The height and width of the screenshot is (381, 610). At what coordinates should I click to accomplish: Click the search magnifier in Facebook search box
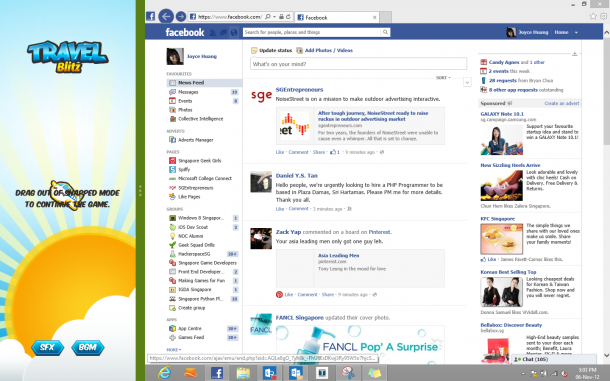pos(385,32)
